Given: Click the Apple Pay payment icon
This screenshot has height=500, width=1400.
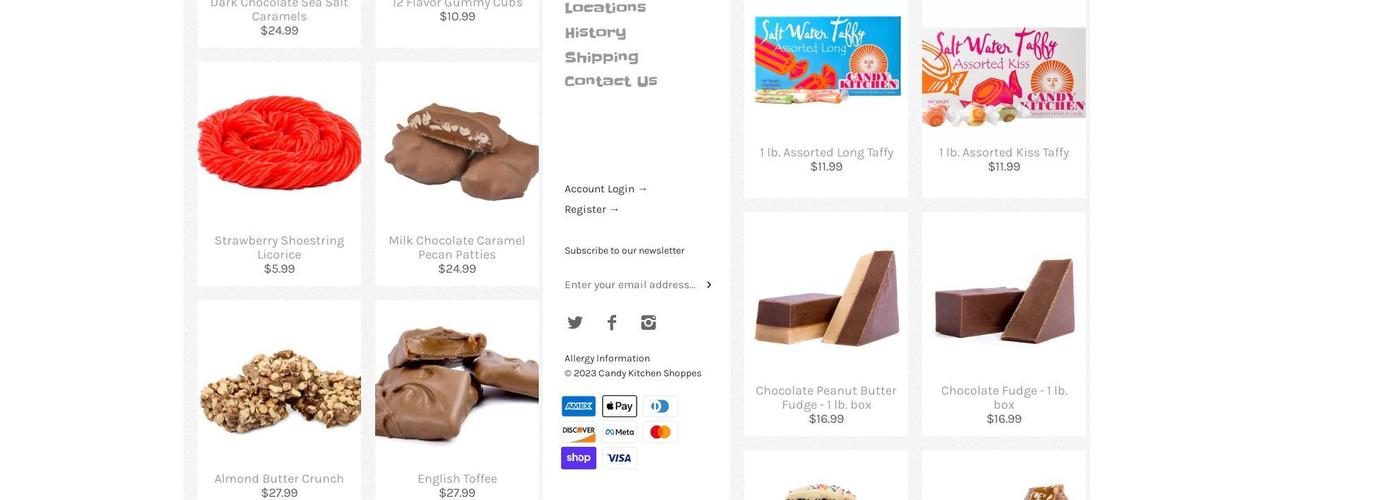Looking at the screenshot, I should point(619,406).
